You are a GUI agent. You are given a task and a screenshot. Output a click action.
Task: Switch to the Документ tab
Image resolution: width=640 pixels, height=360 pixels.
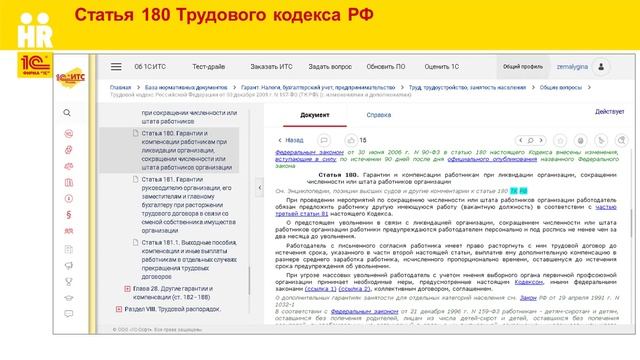(315, 115)
